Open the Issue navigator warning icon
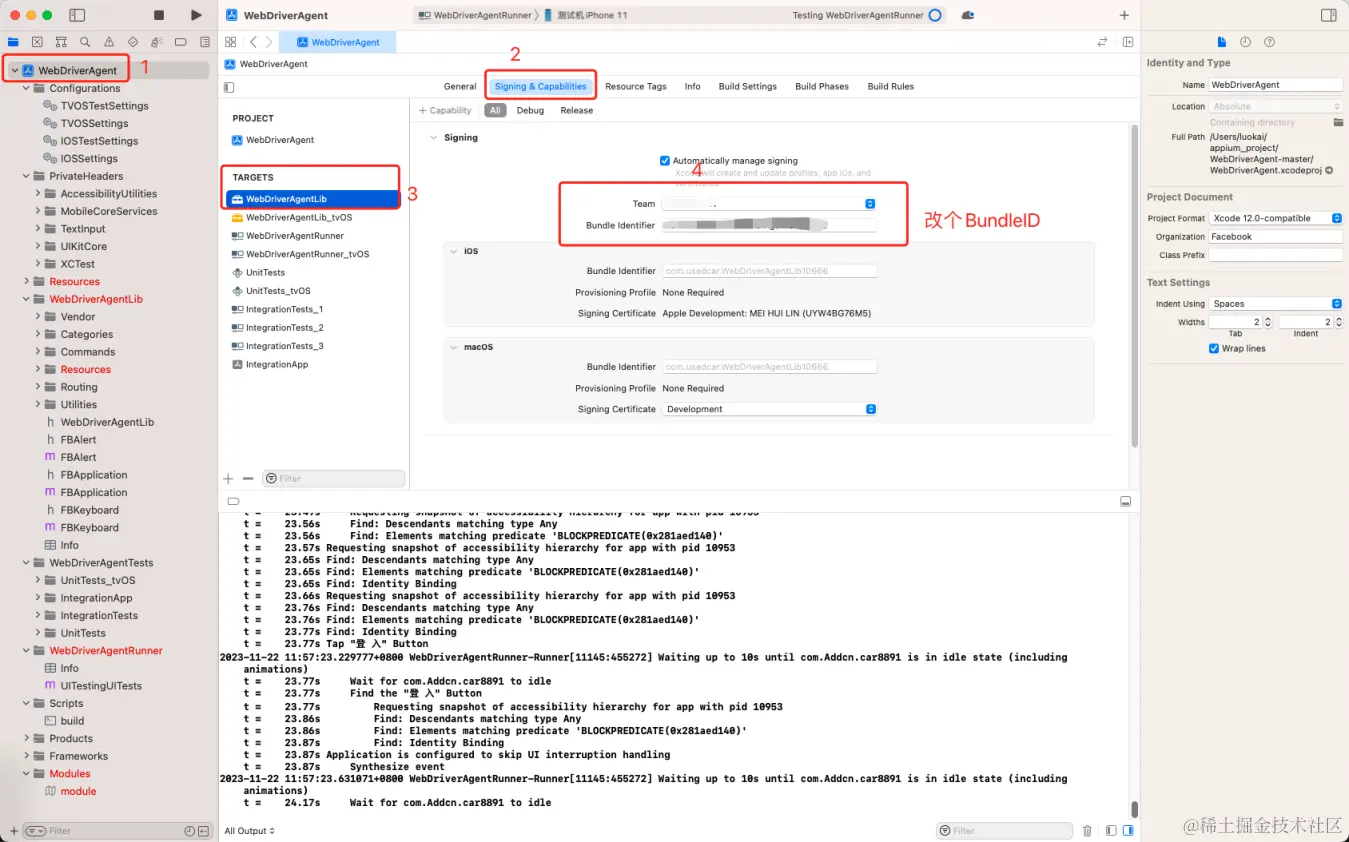The width and height of the screenshot is (1349, 842). point(109,42)
